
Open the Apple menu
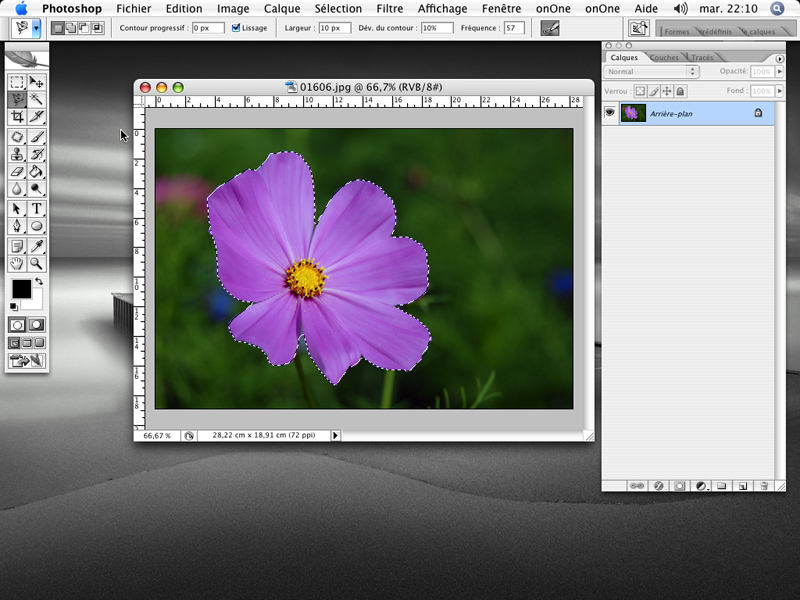pyautogui.click(x=21, y=8)
